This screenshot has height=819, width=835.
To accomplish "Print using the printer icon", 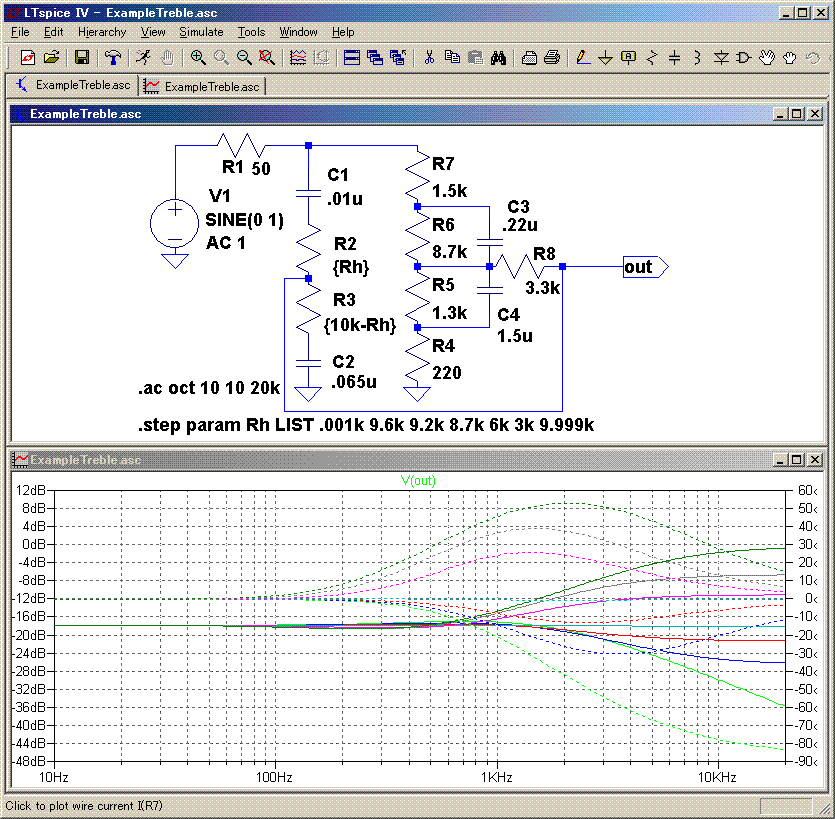I will [552, 57].
